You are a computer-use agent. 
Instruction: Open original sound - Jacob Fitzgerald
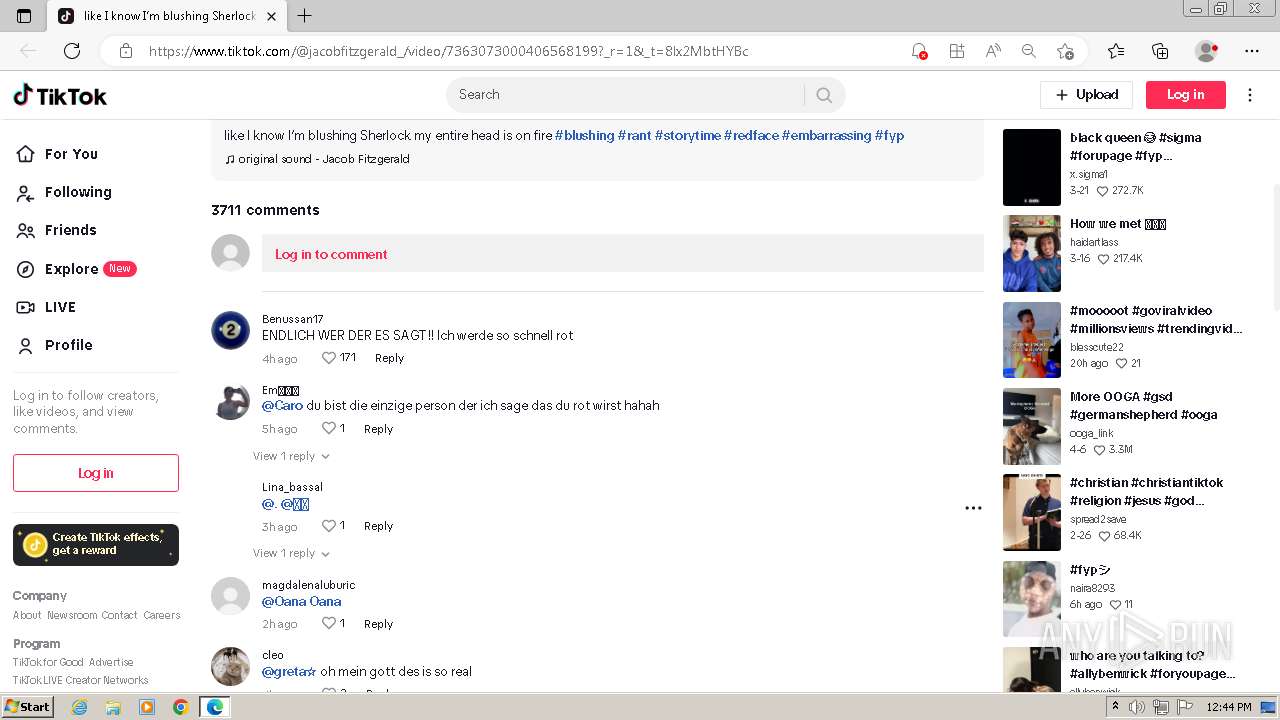(x=317, y=159)
